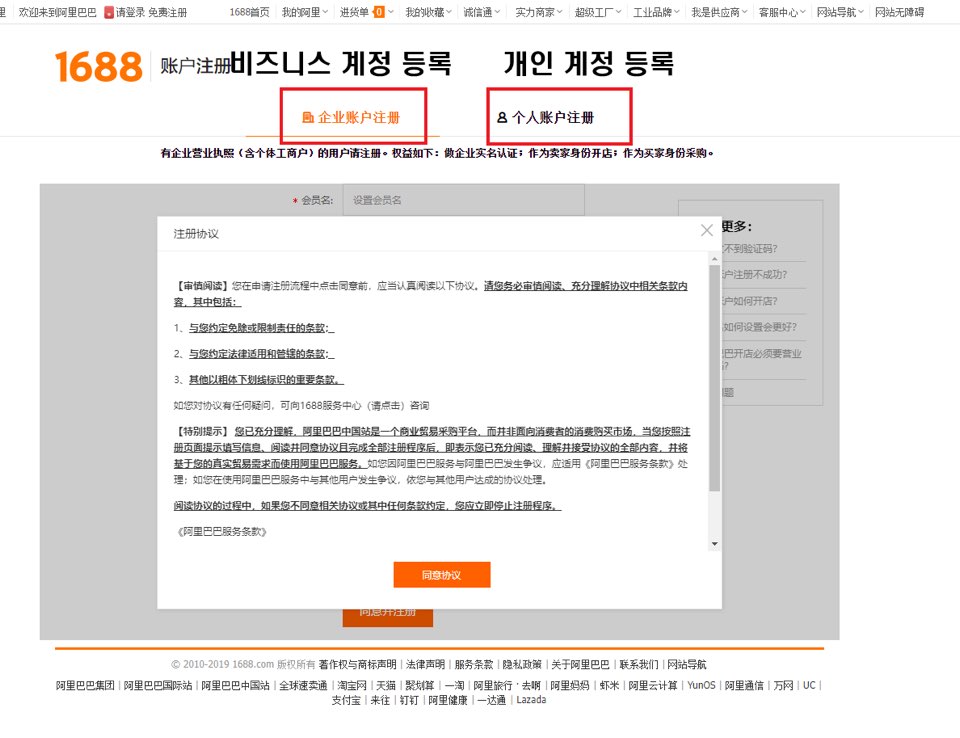This screenshot has width=960, height=738.
Task: Open 阿里妈妈 footer link
Action: pos(570,685)
